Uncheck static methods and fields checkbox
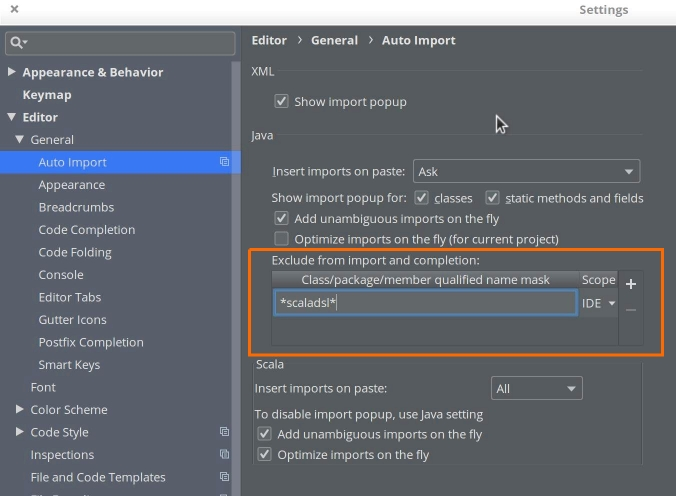676x496 pixels. [493, 198]
